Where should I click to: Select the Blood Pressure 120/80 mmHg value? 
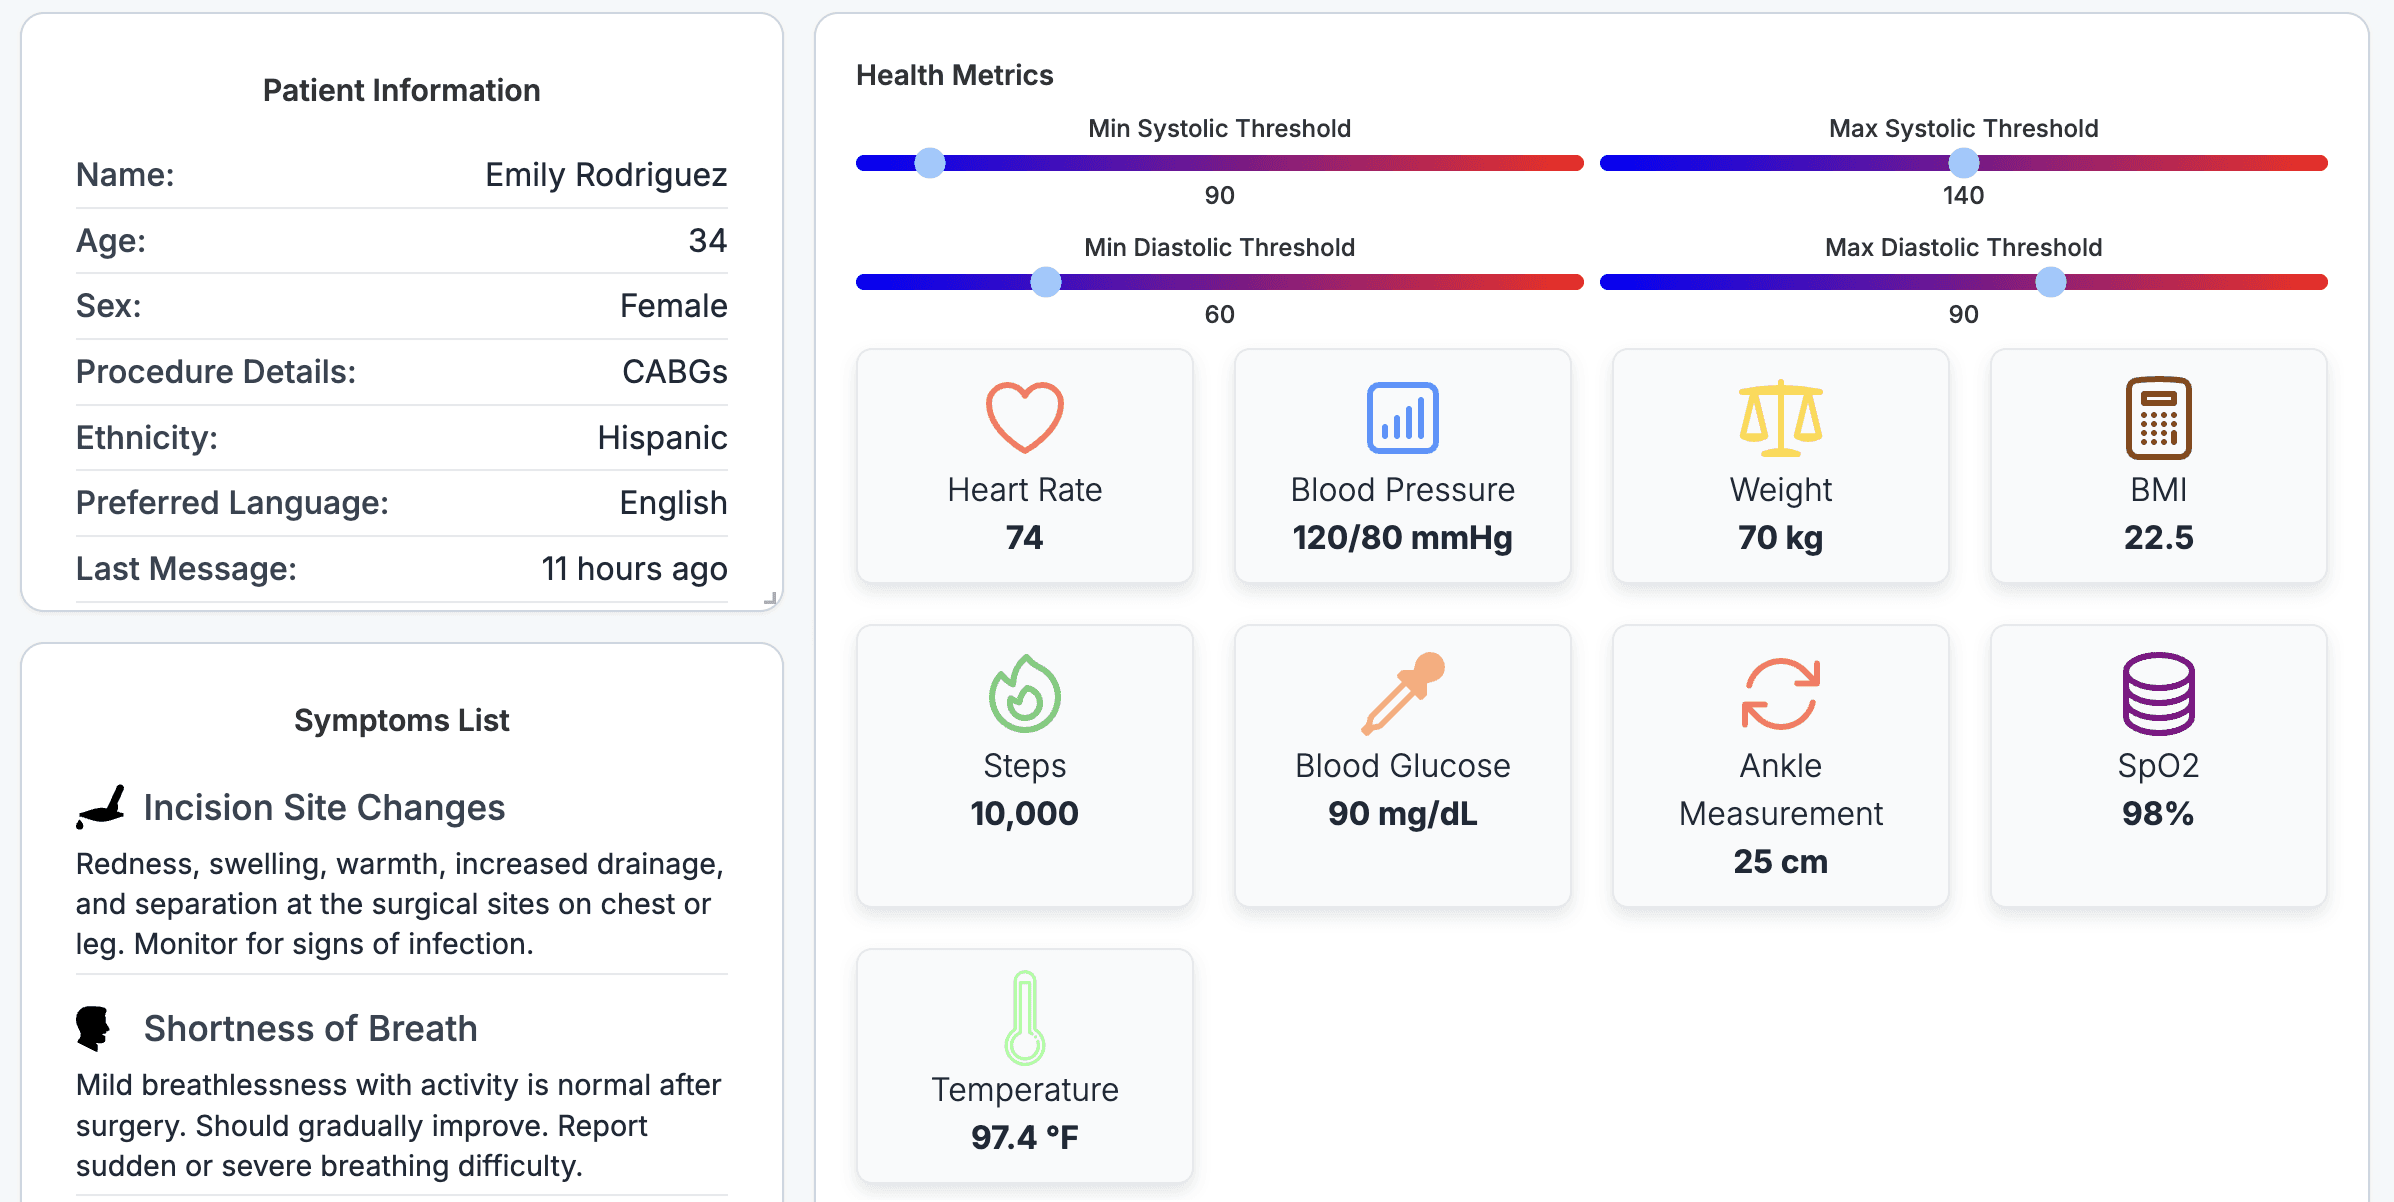tap(1402, 538)
